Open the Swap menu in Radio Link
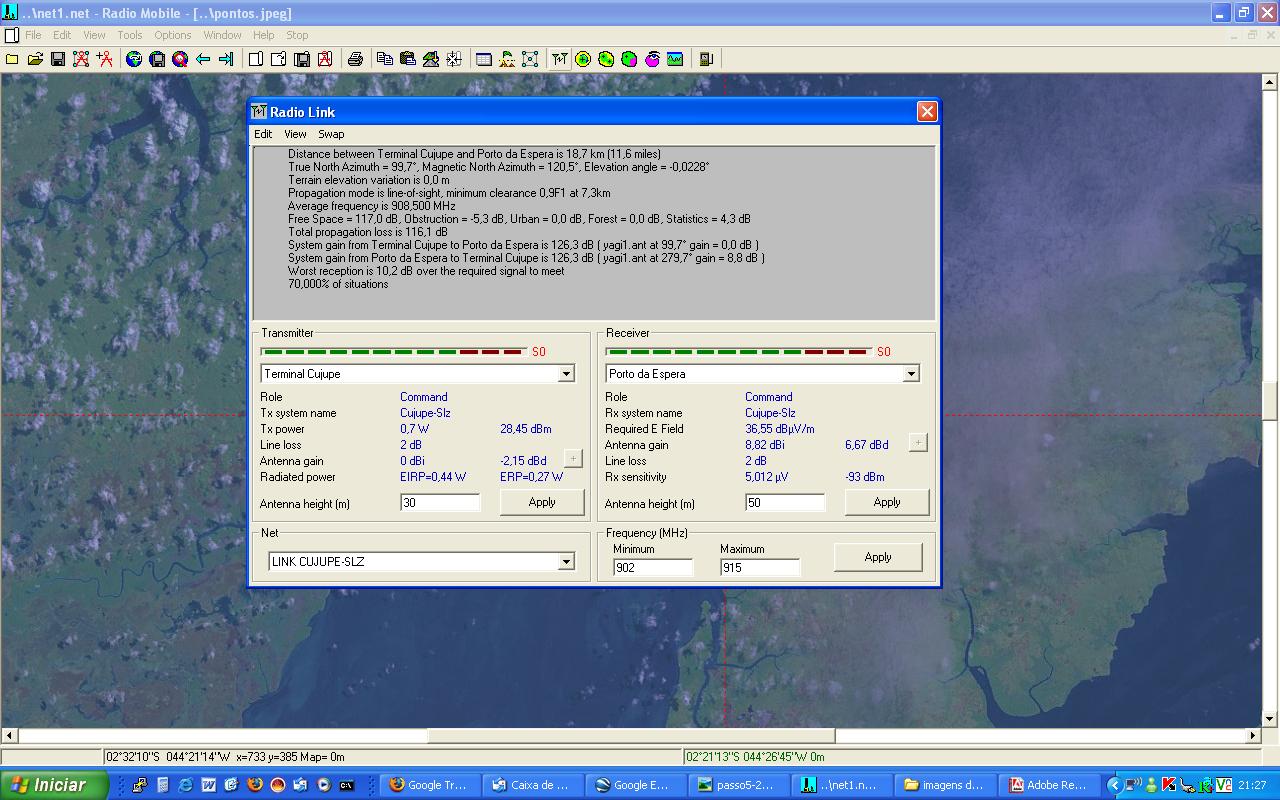Screen dimensions: 1280x800 coord(331,134)
